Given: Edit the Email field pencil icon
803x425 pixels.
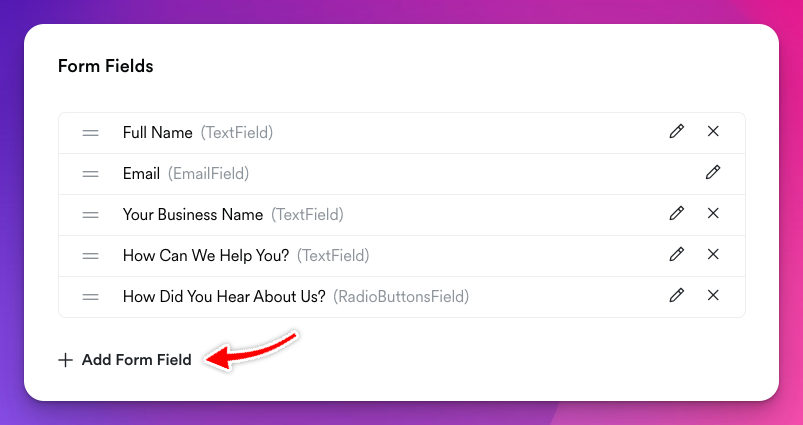Looking at the screenshot, I should [x=713, y=173].
